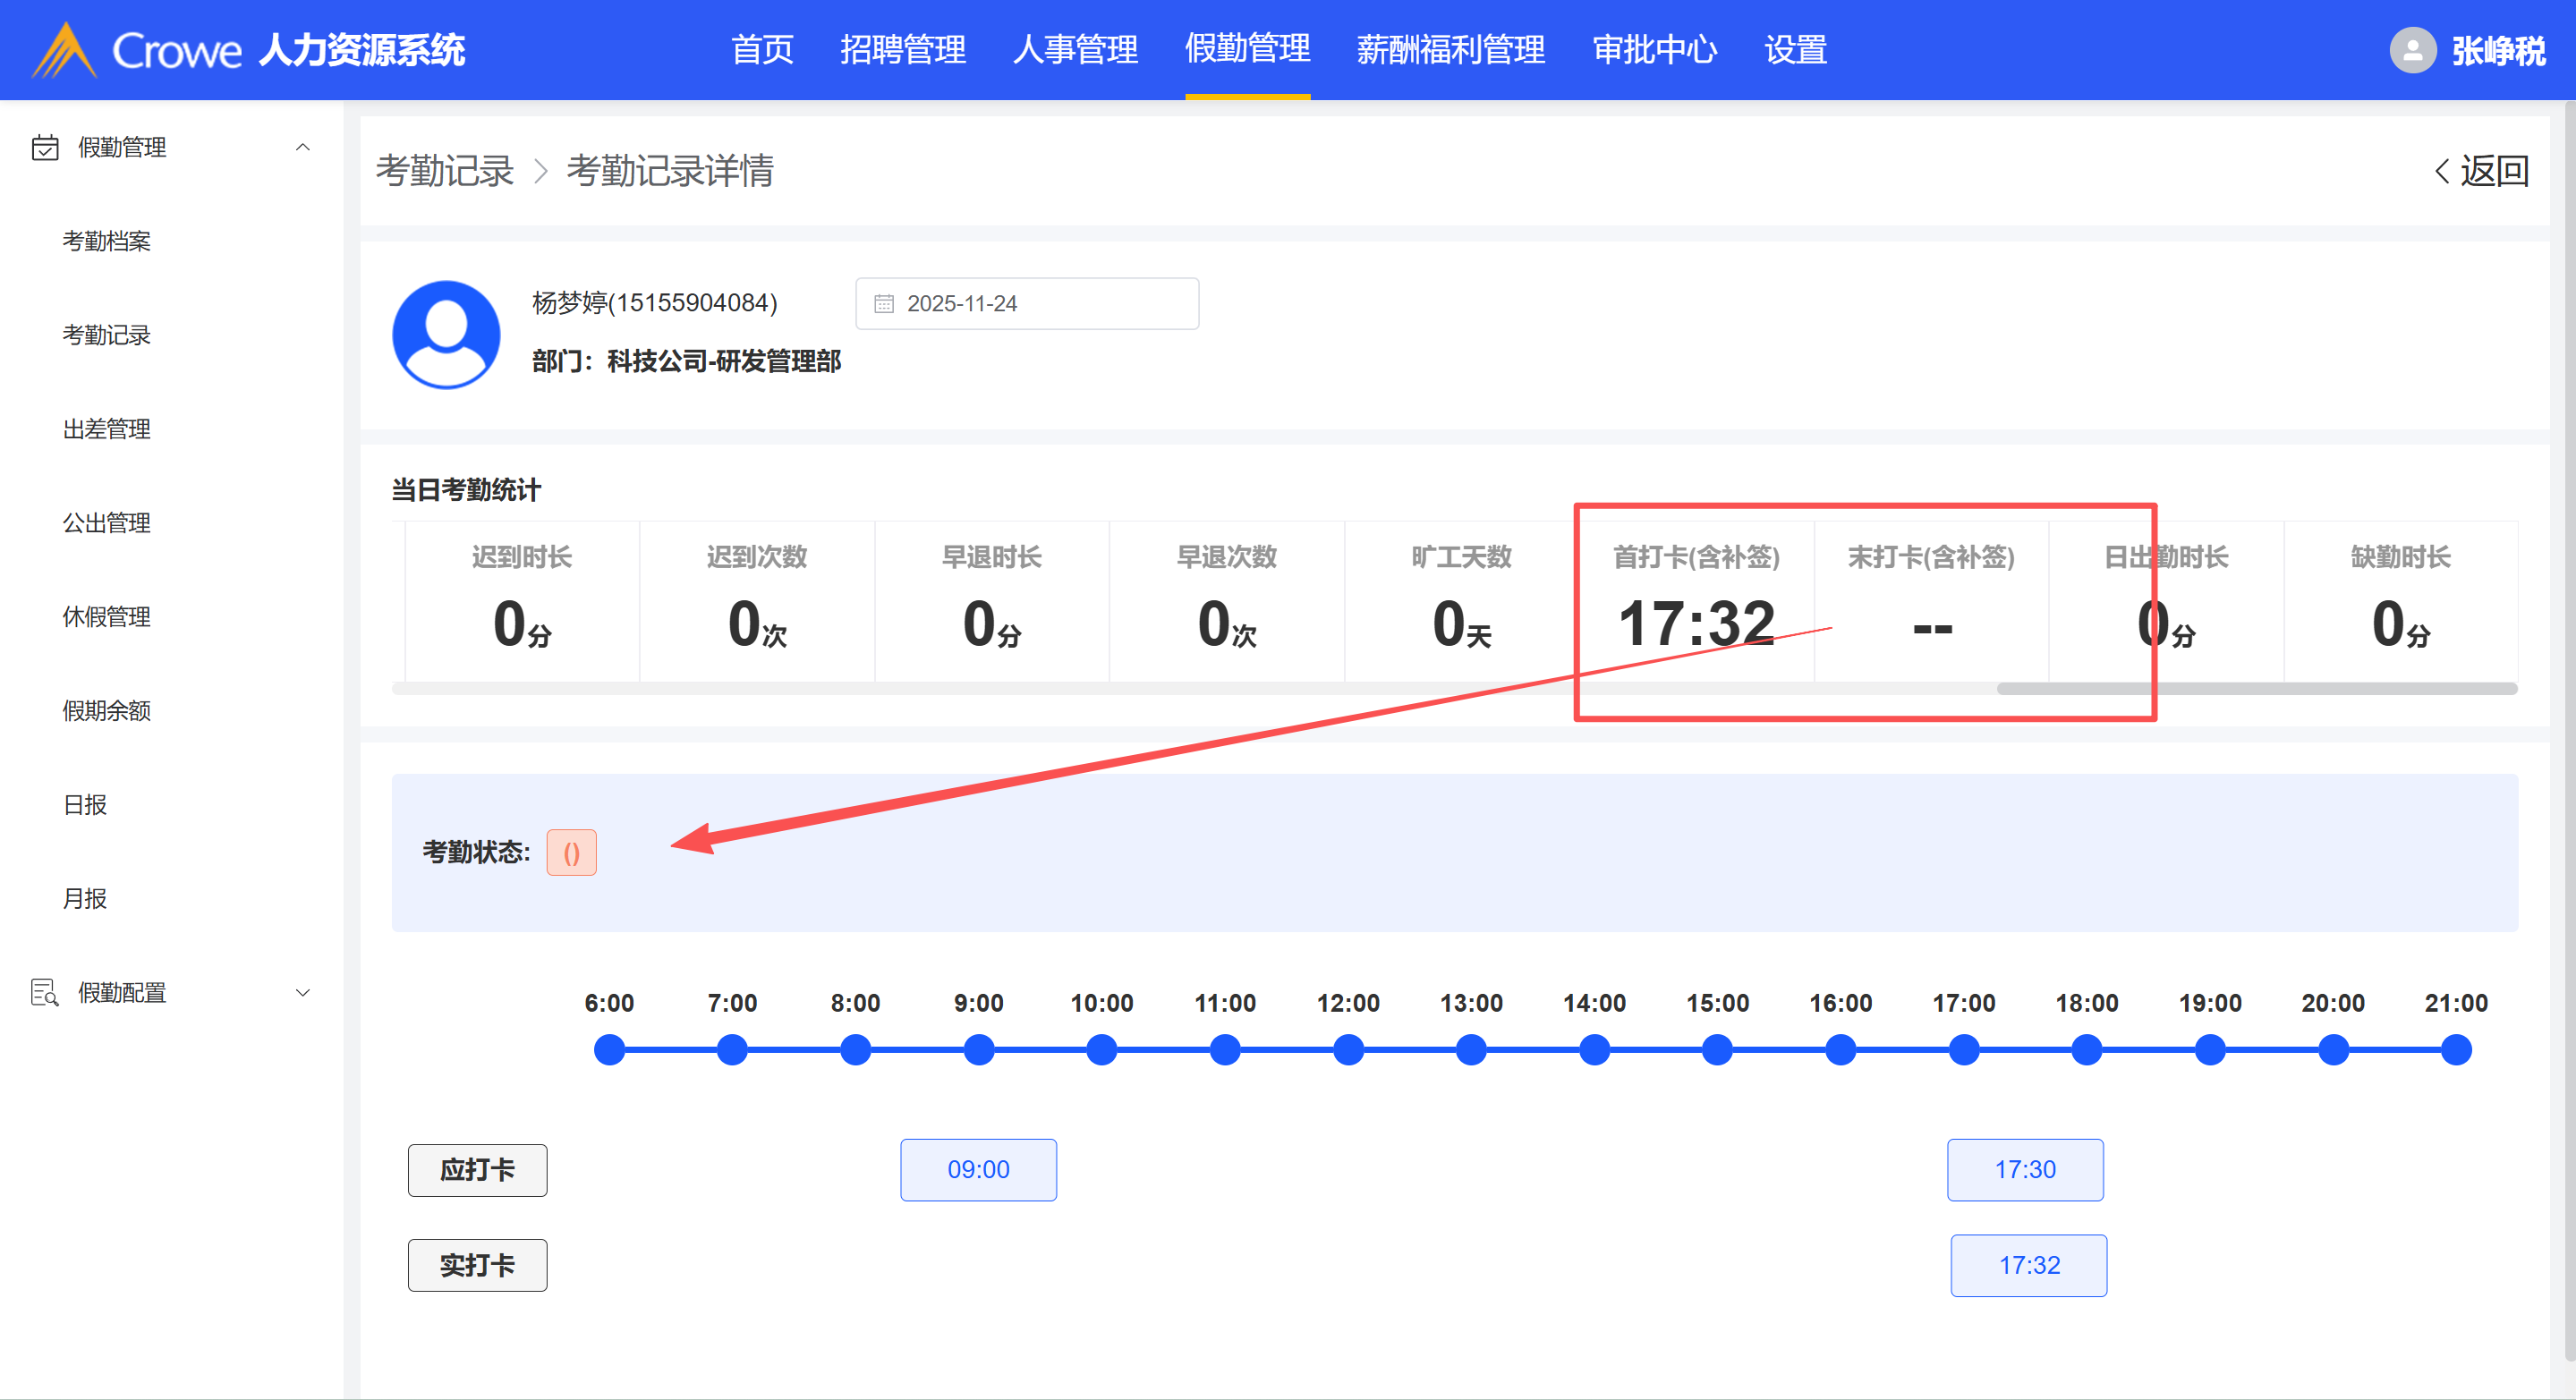
Task: Go to 考勤记录 breadcrumb link
Action: click(444, 171)
